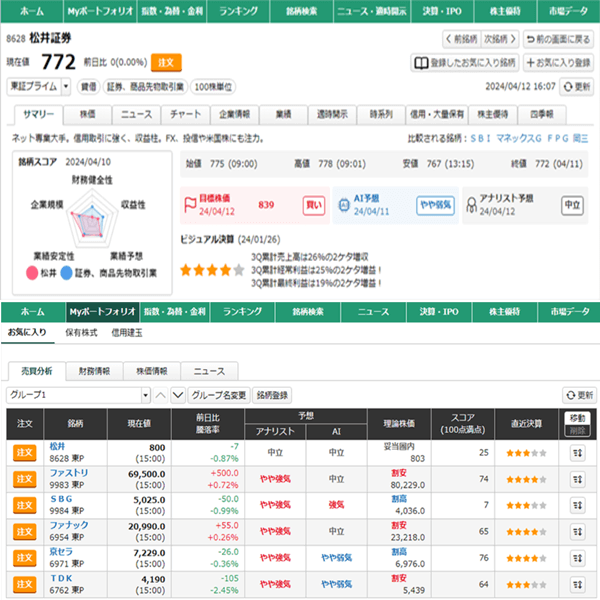Refresh the quote with 更新 beside the 2024/04/12 timestamp
The width and height of the screenshot is (600, 600).
pyautogui.click(x=577, y=87)
